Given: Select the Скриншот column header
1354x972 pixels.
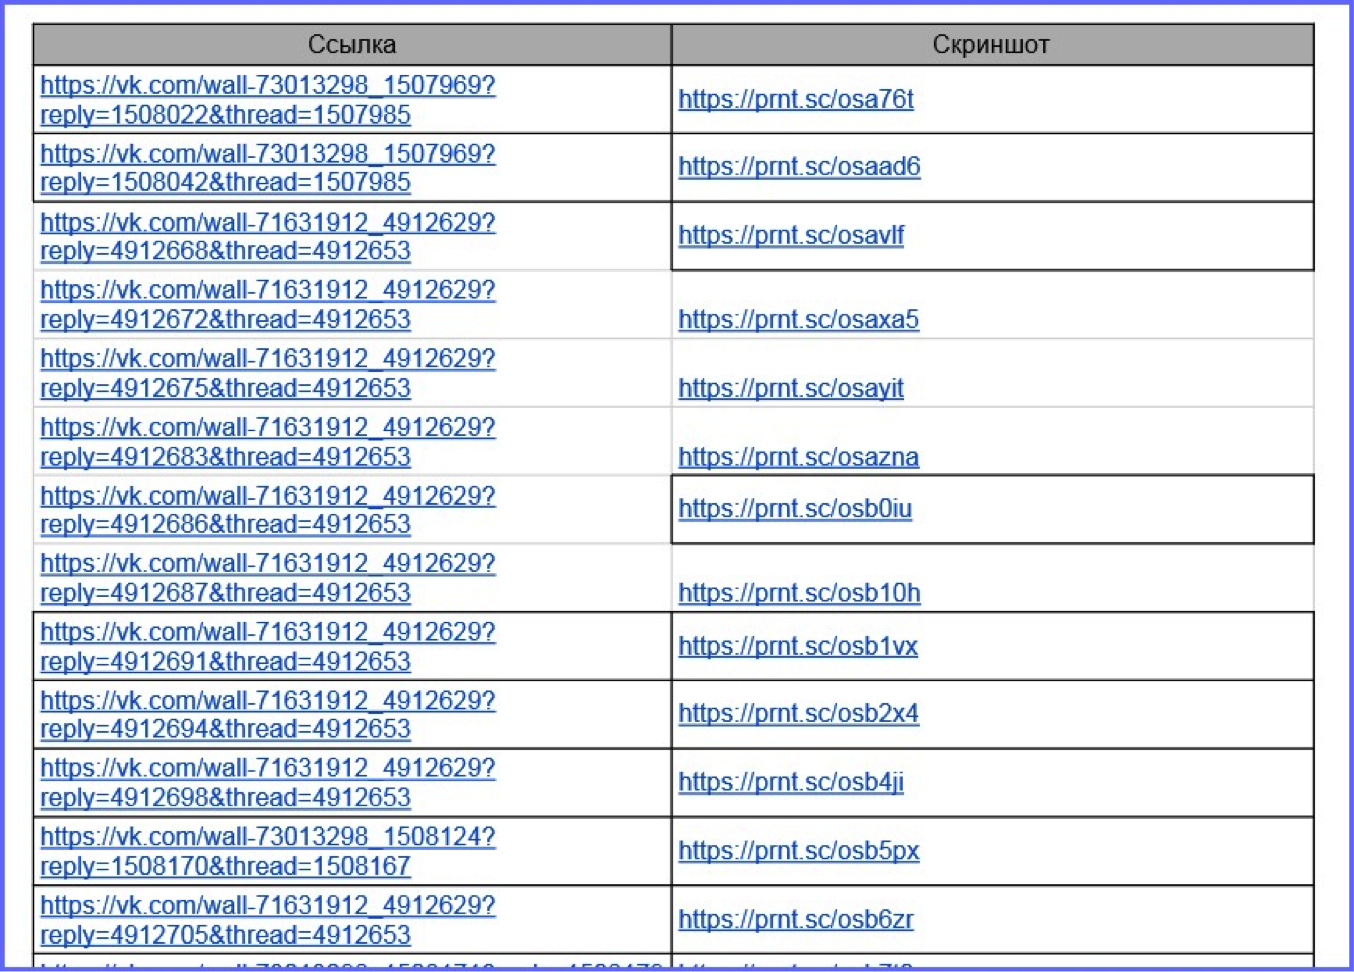Looking at the screenshot, I should pyautogui.click(x=992, y=45).
